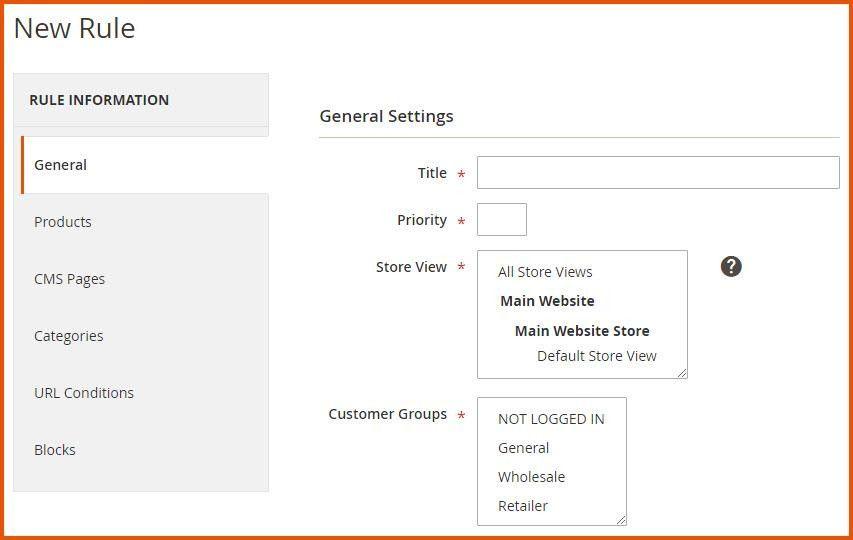The height and width of the screenshot is (540, 853).
Task: Choose Main Website in Store View list
Action: pyautogui.click(x=547, y=301)
